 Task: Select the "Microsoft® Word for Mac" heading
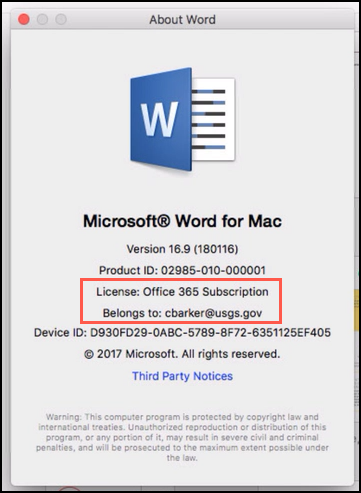point(182,221)
